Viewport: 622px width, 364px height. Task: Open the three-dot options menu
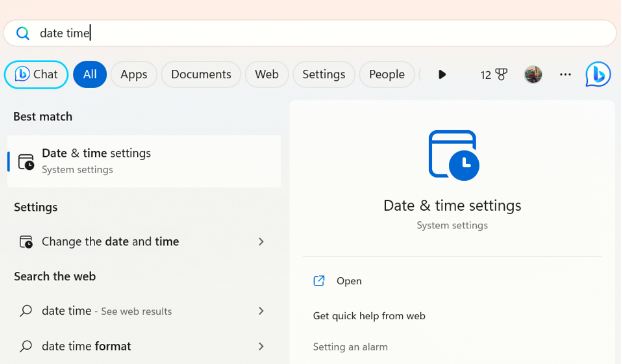(565, 75)
